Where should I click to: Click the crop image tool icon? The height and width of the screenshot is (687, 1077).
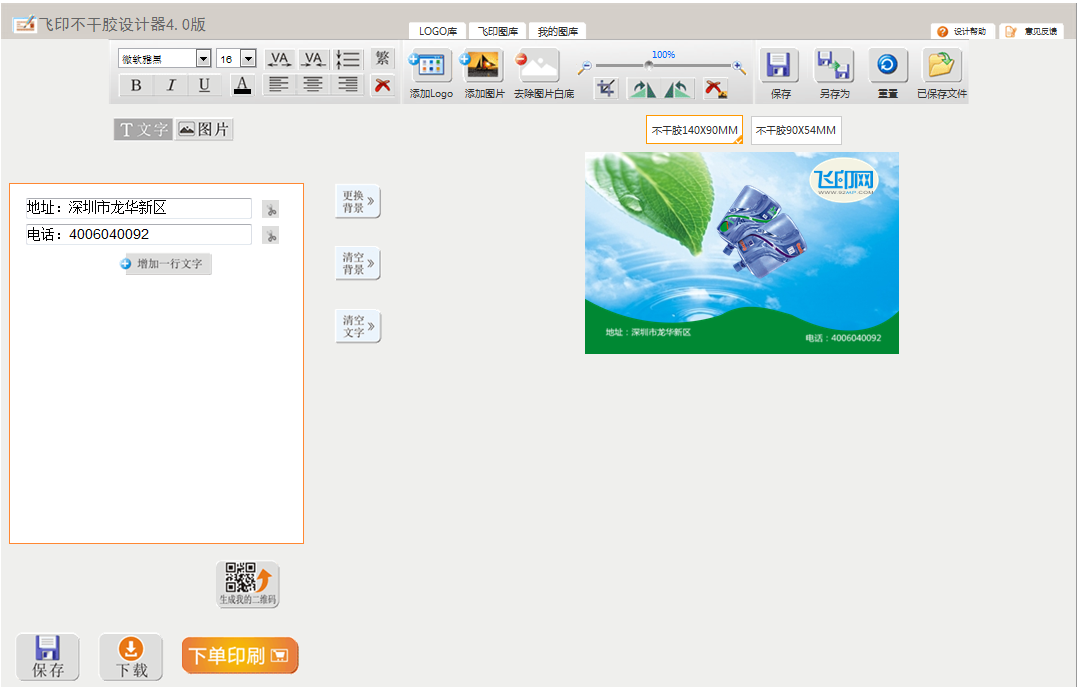606,88
